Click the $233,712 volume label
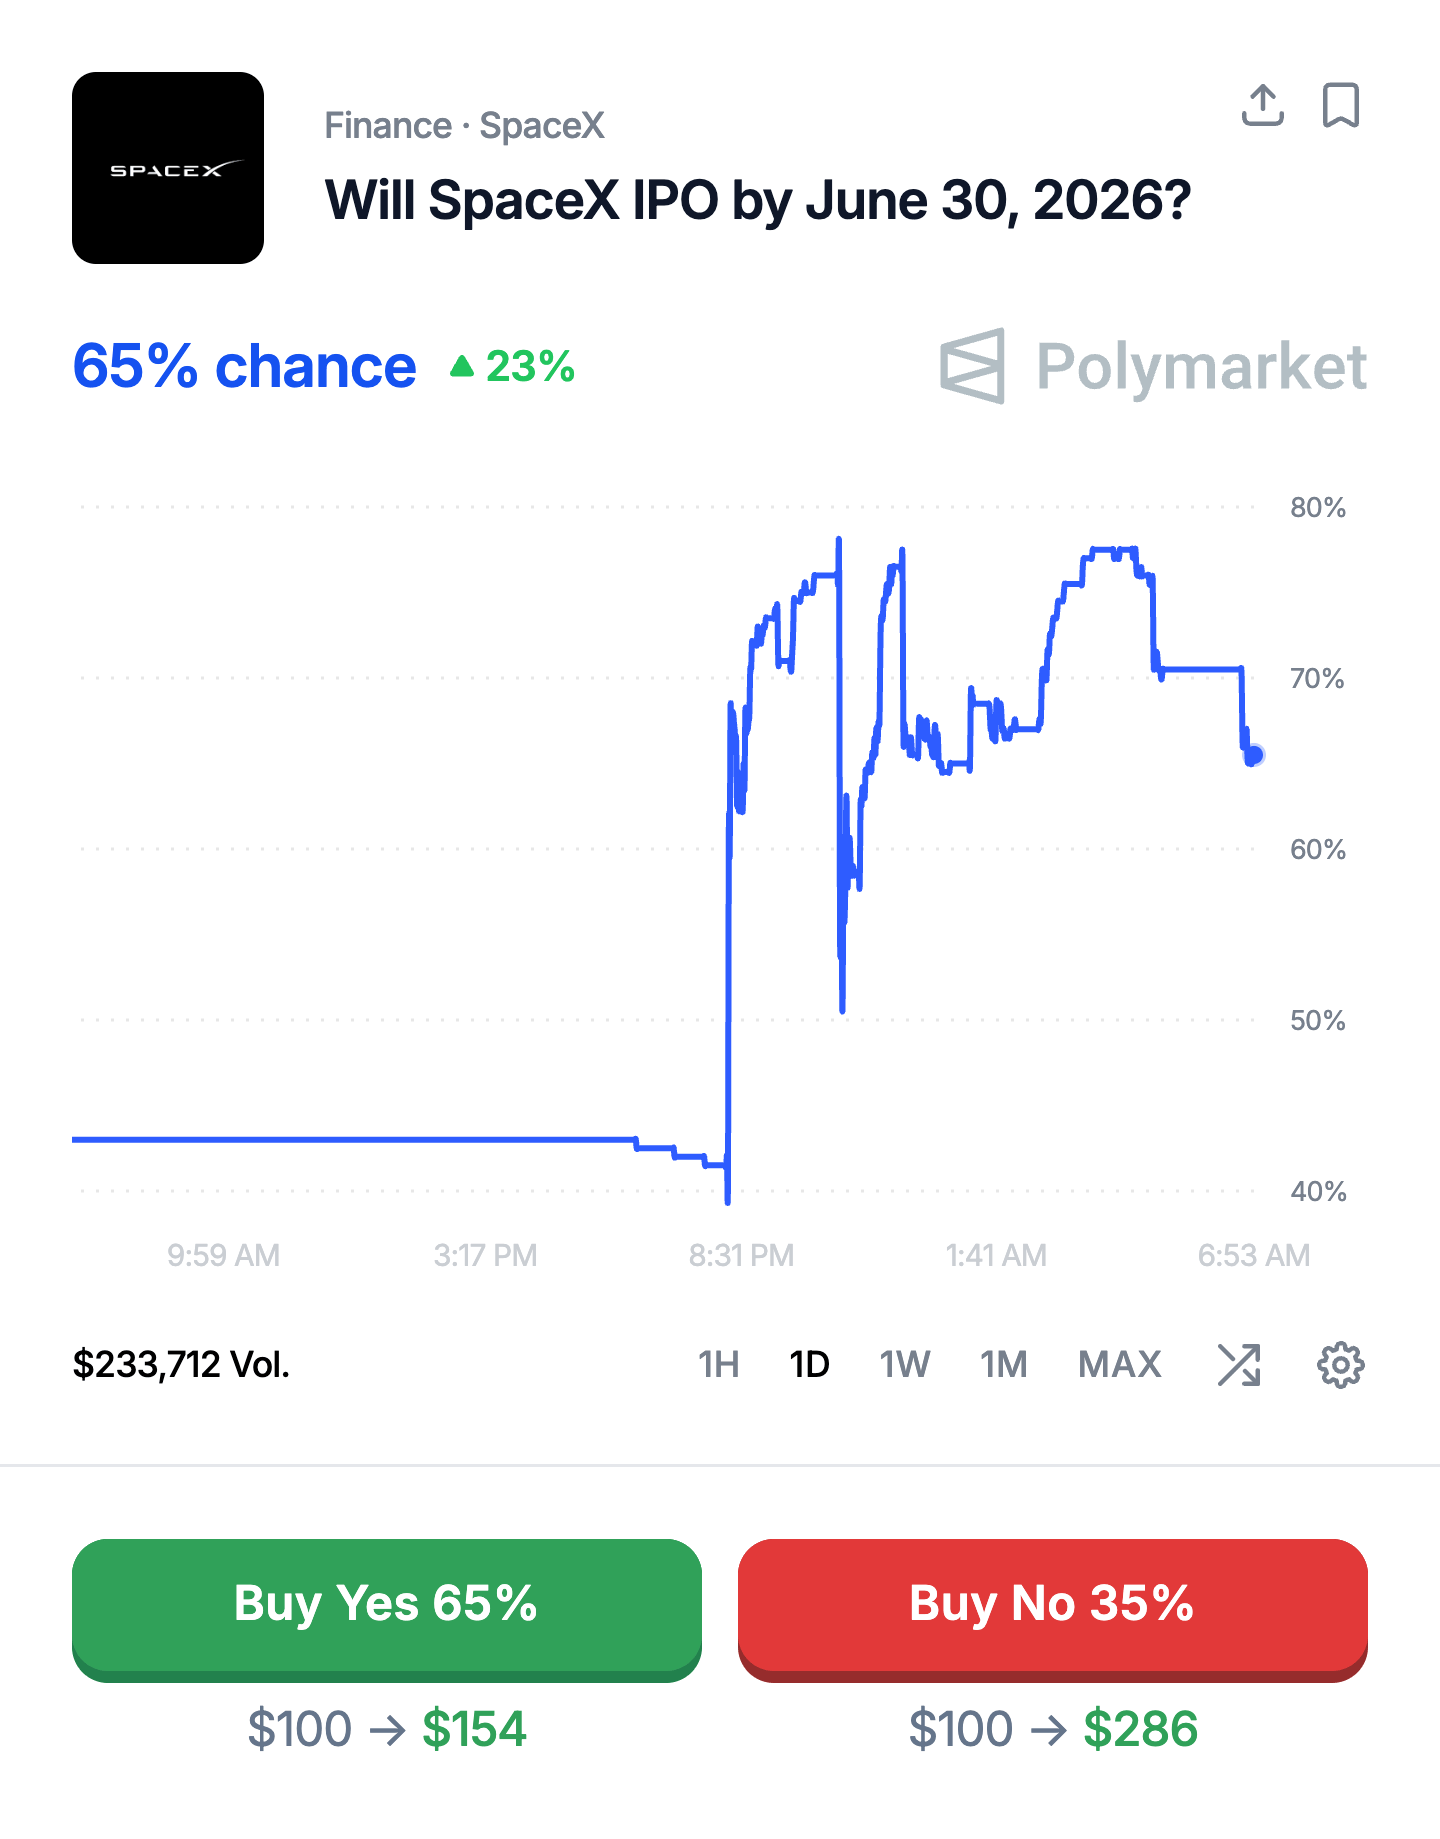1440x1839 pixels. pyautogui.click(x=181, y=1365)
